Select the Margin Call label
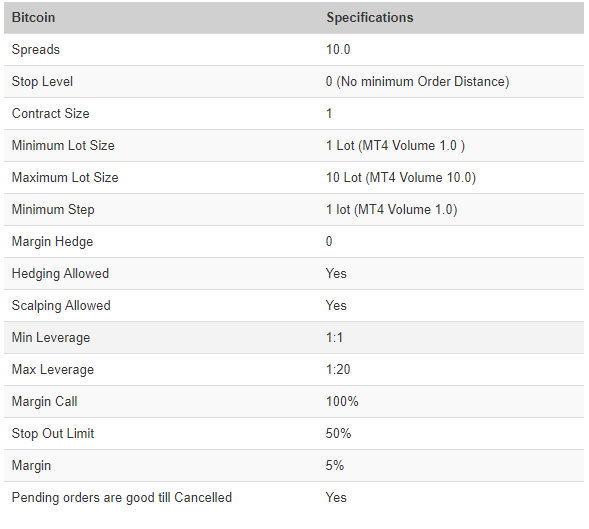Viewport: 589px width, 529px height. tap(45, 402)
